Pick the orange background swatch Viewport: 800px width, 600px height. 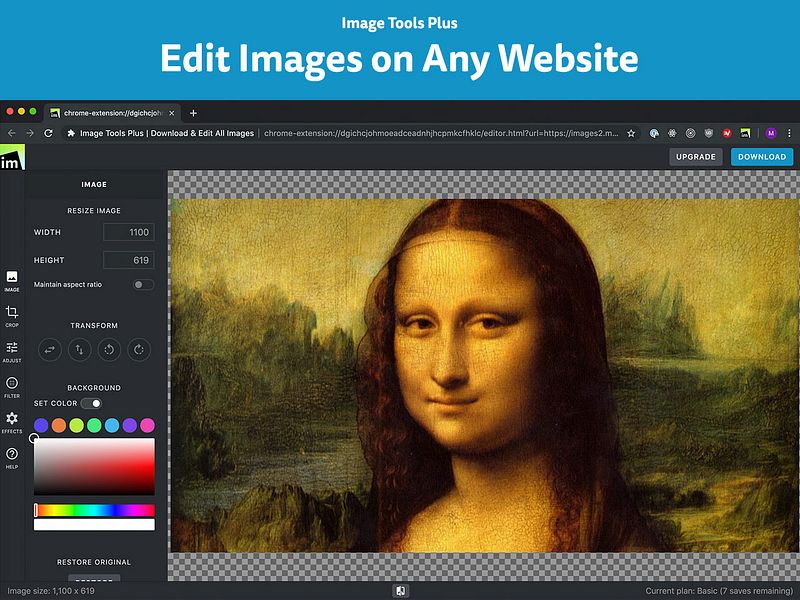point(59,425)
